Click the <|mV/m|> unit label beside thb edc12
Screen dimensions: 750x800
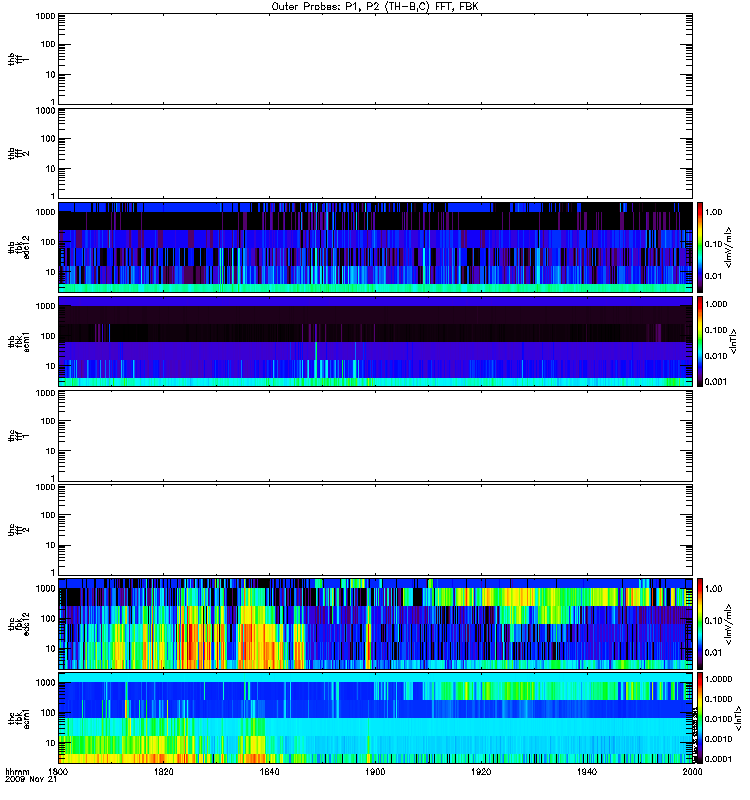(729, 247)
